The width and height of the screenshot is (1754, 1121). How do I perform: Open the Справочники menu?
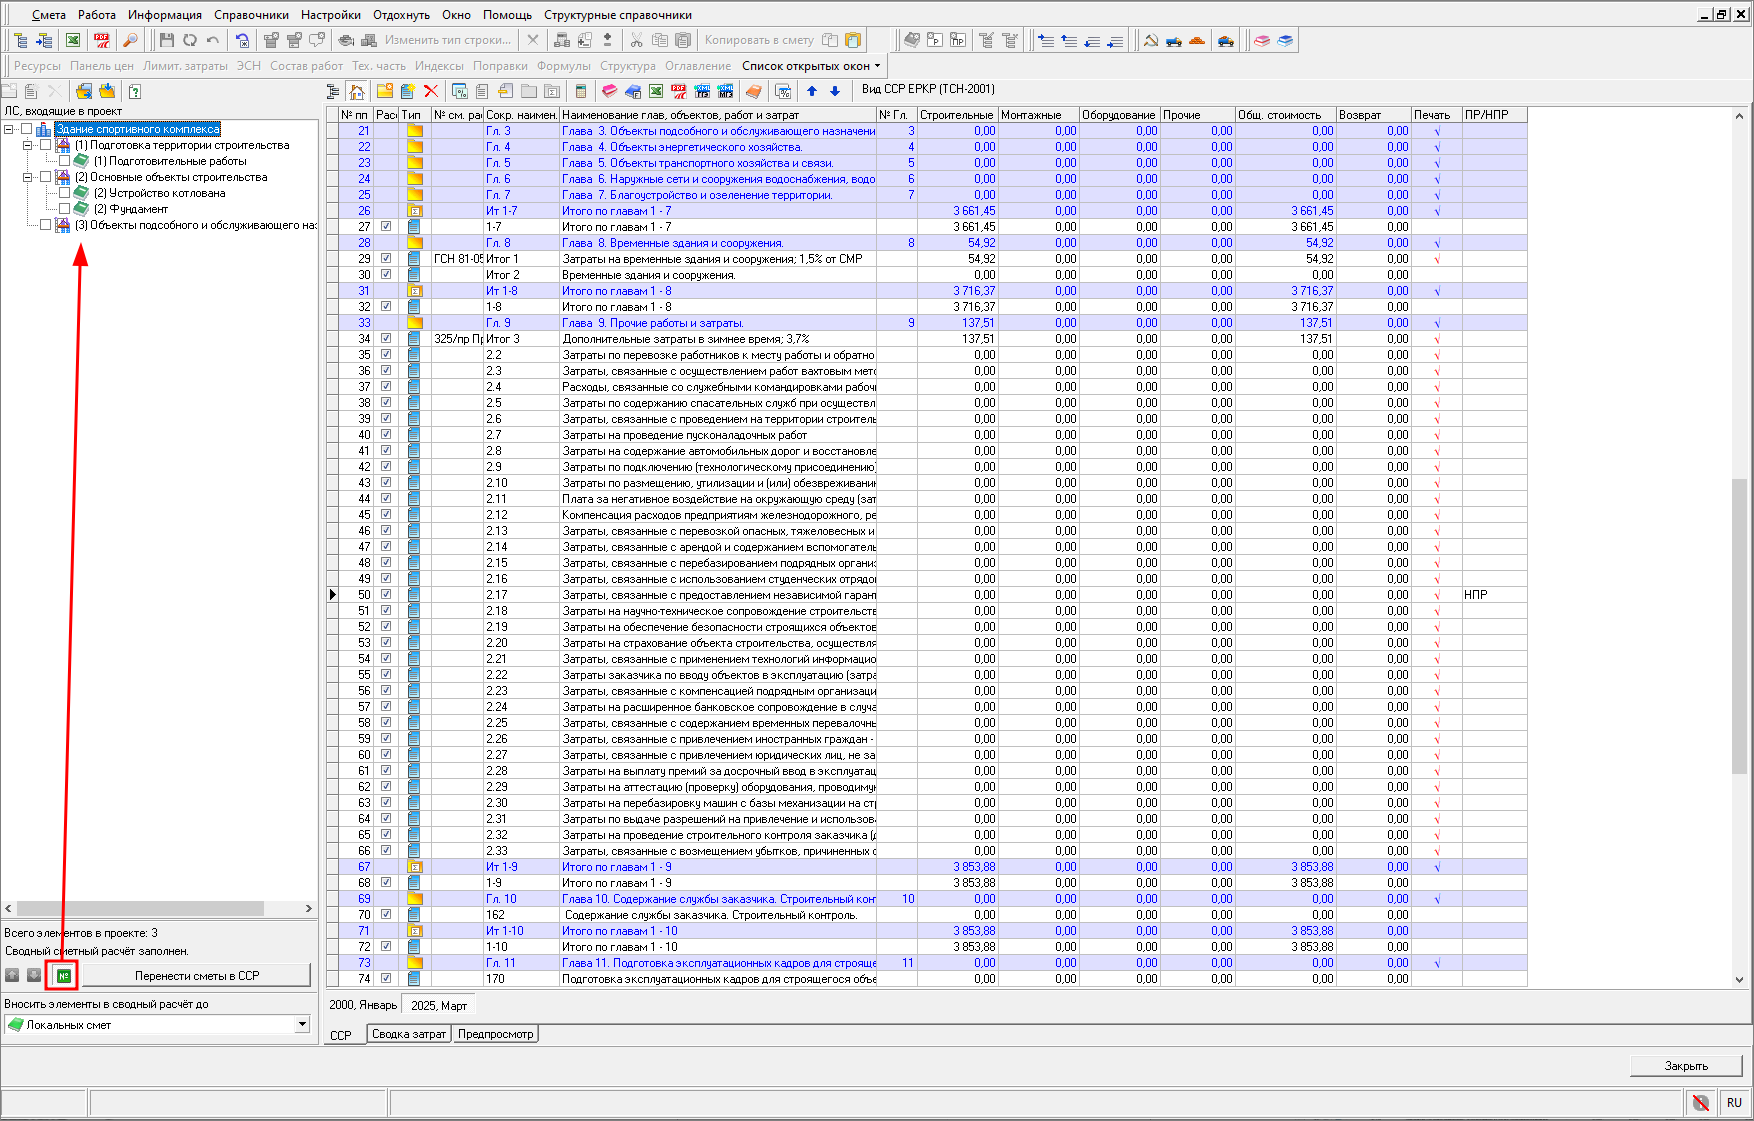(x=251, y=15)
